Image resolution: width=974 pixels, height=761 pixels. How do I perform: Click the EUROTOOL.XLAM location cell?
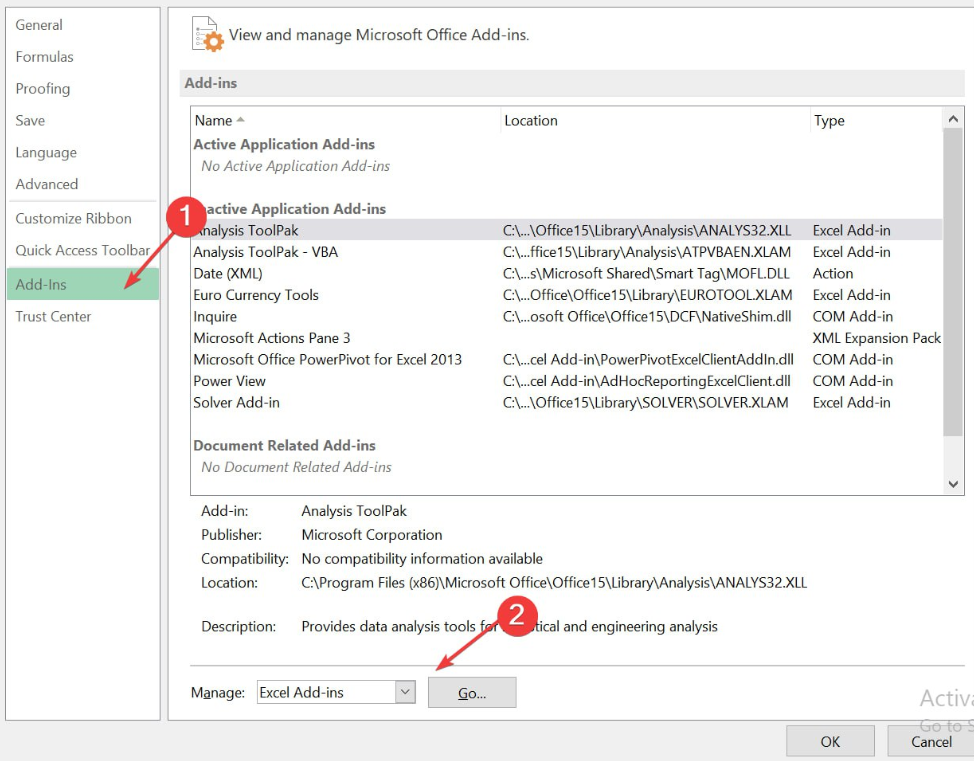(647, 295)
